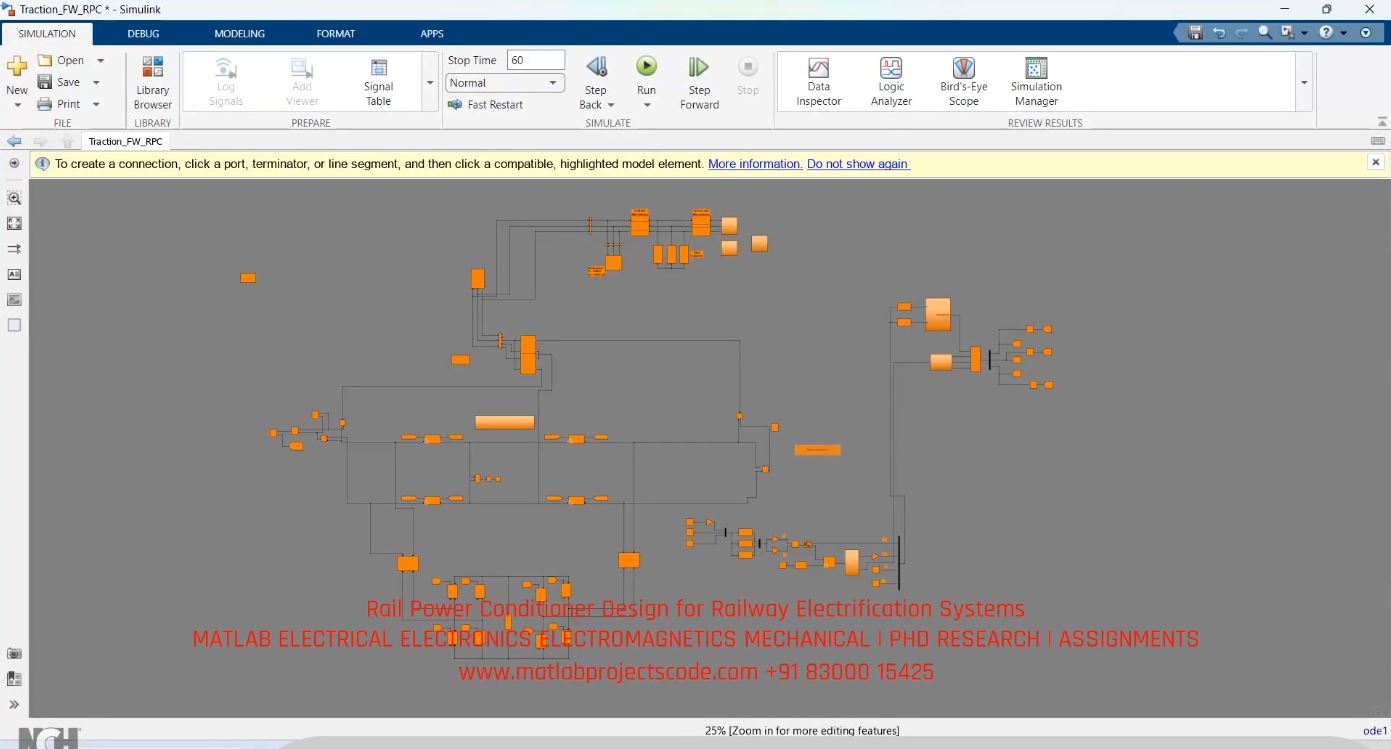The width and height of the screenshot is (1391, 749).
Task: Open the New dropdown arrow
Action: coord(17,105)
